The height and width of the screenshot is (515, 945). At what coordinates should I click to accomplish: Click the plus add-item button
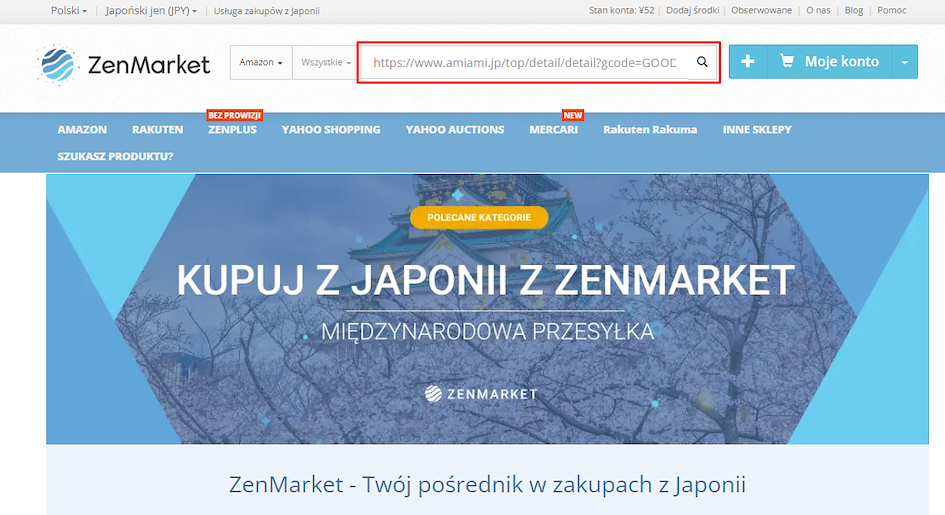tap(748, 61)
